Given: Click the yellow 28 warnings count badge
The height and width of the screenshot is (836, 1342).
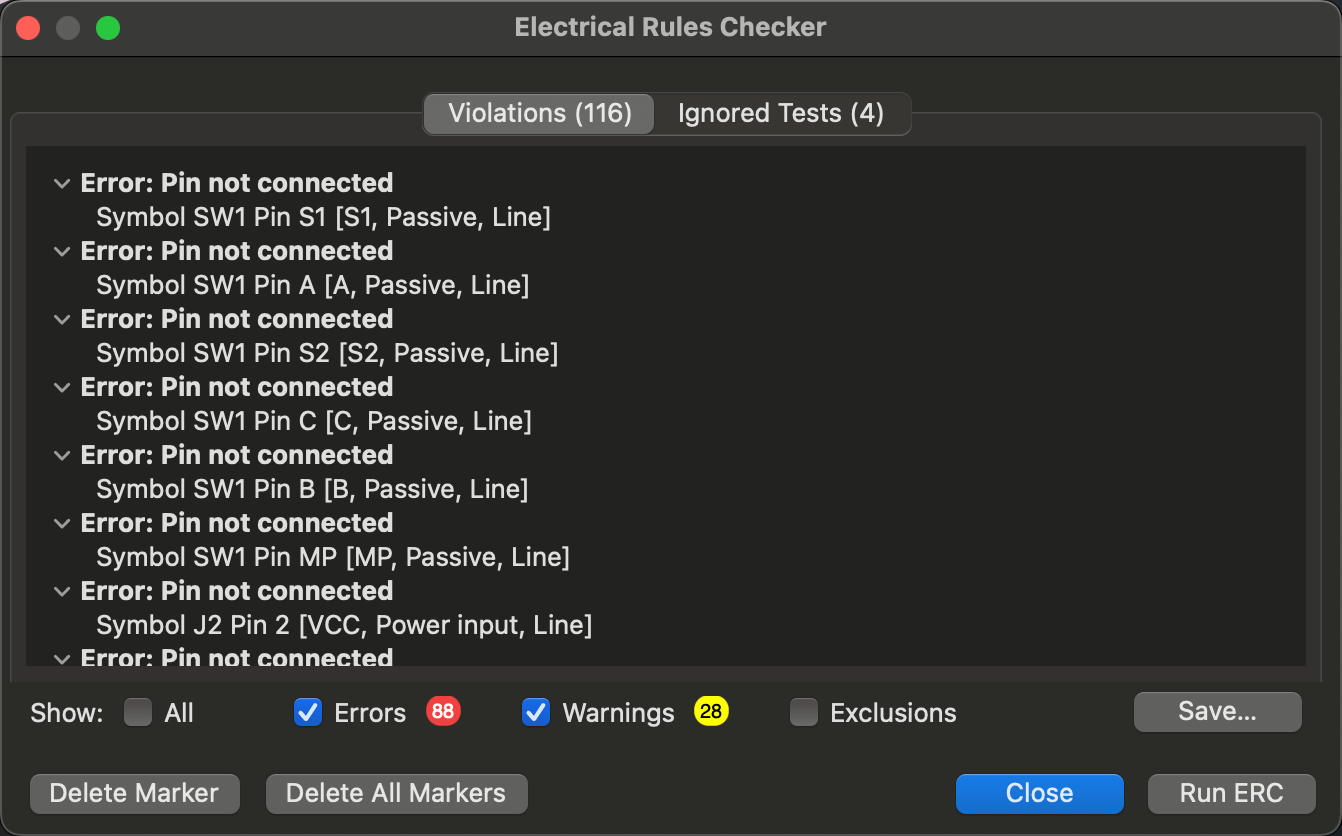Looking at the screenshot, I should click(711, 712).
